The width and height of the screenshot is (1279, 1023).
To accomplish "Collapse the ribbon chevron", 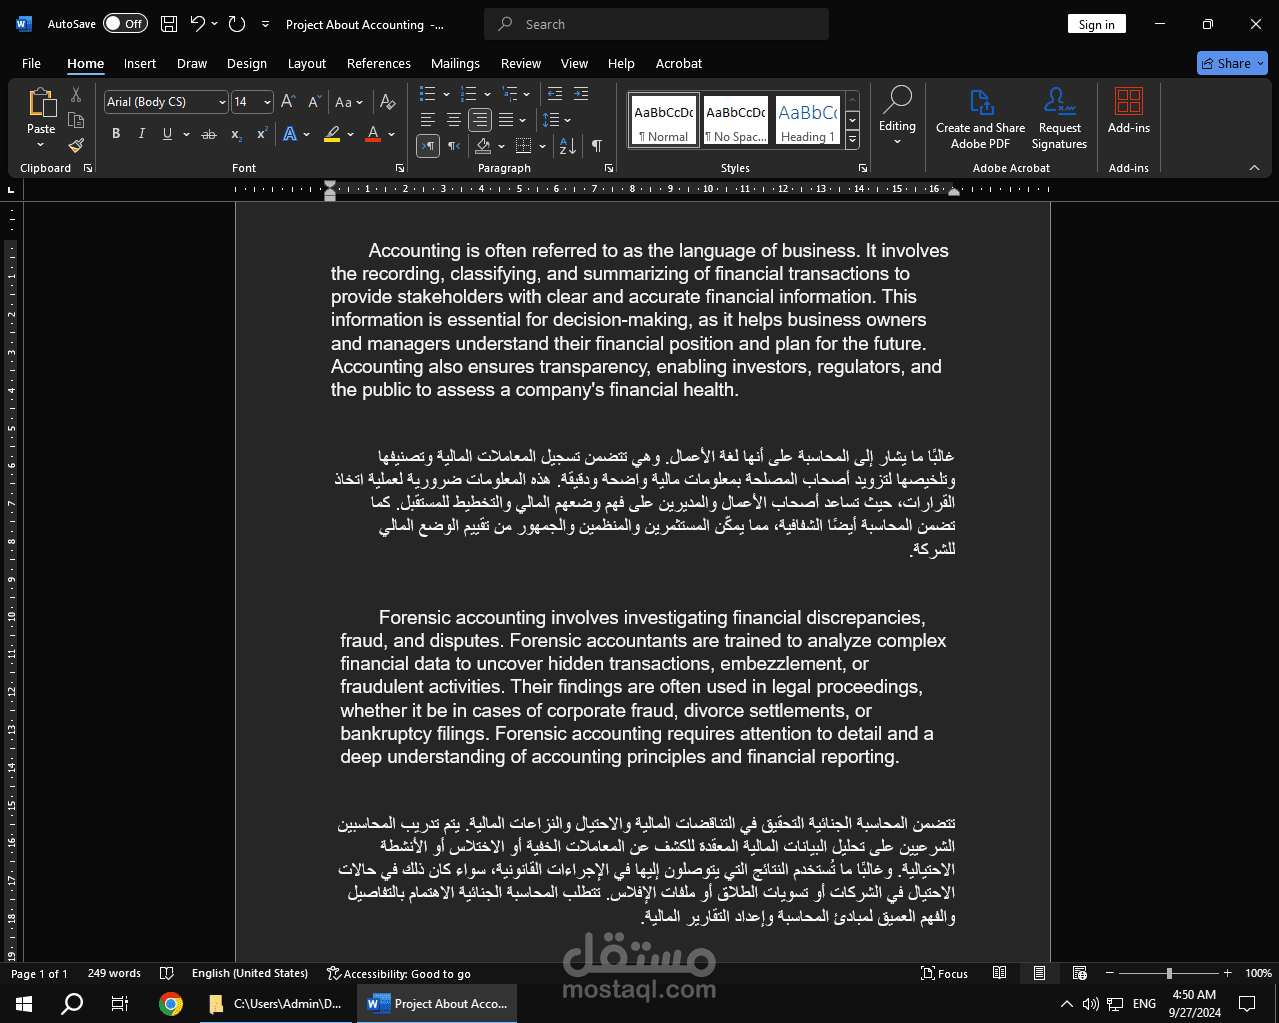I will pos(1254,168).
